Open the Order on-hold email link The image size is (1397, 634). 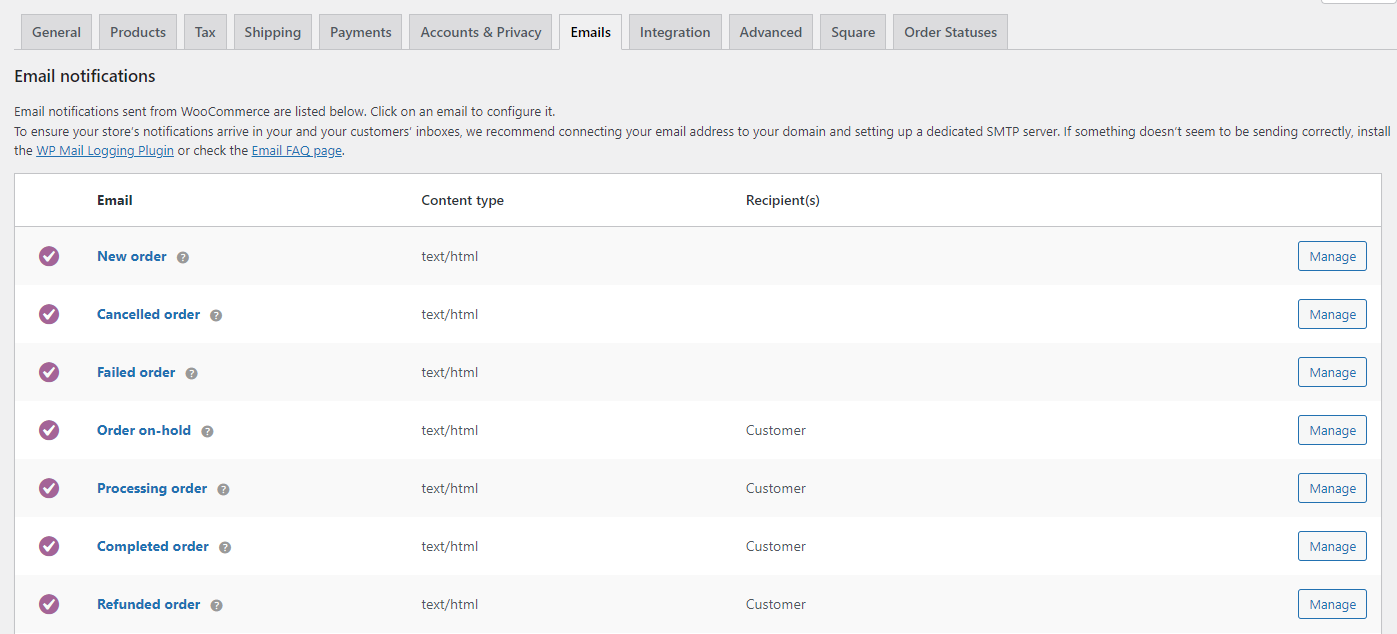click(144, 430)
